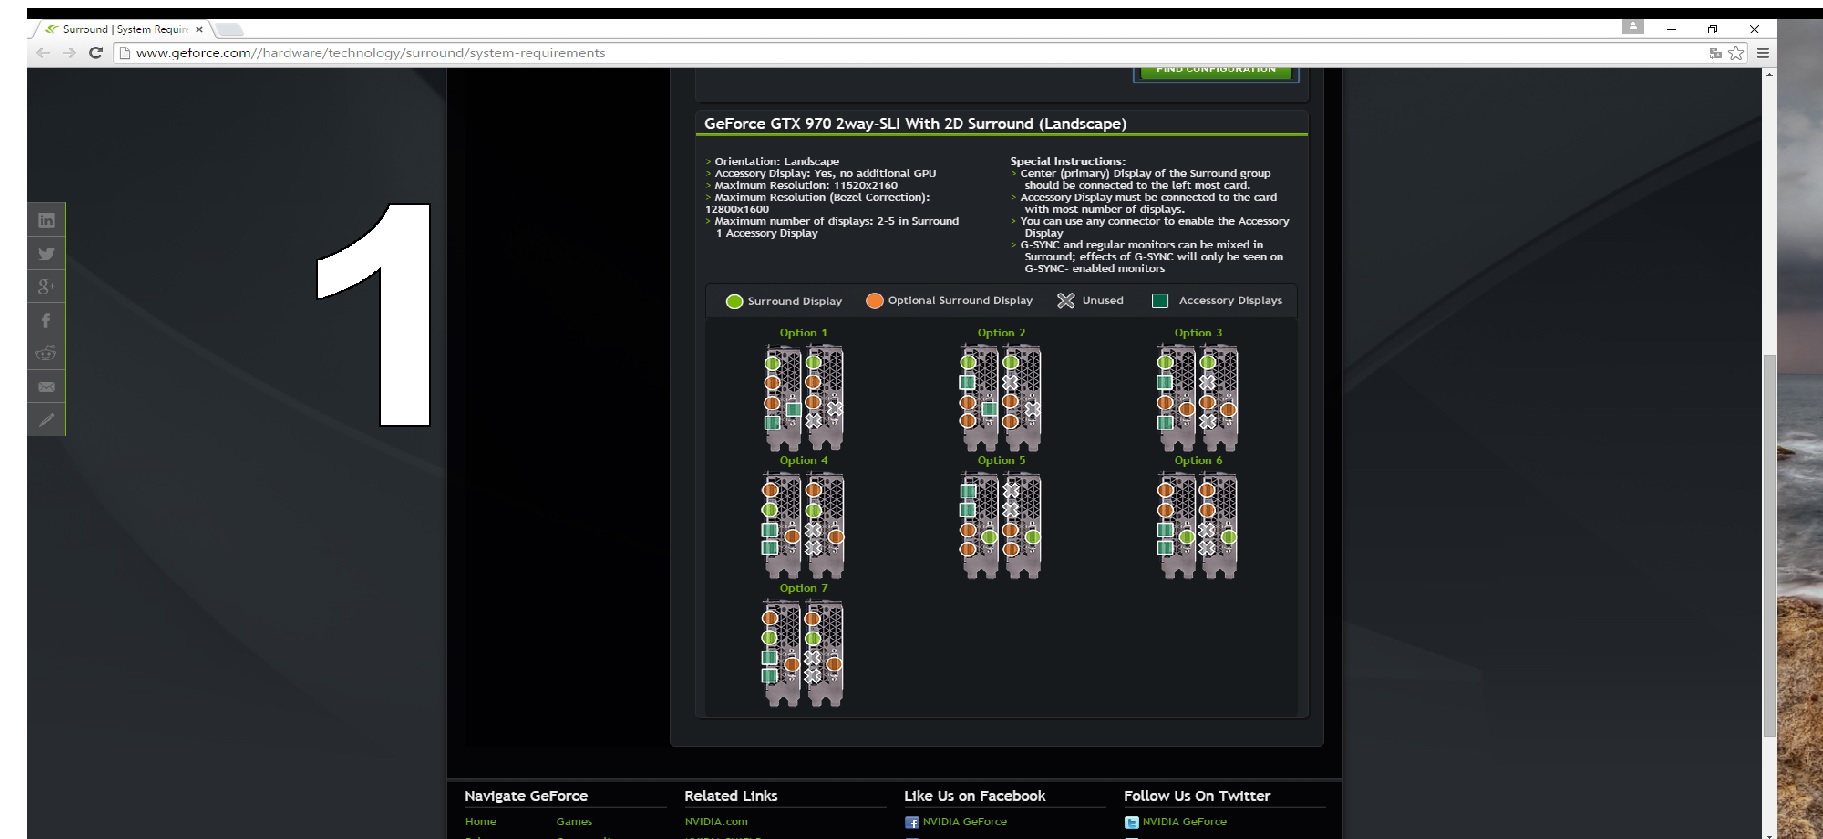
Task: Share page via LinkedIn sidebar icon
Action: pos(46,220)
